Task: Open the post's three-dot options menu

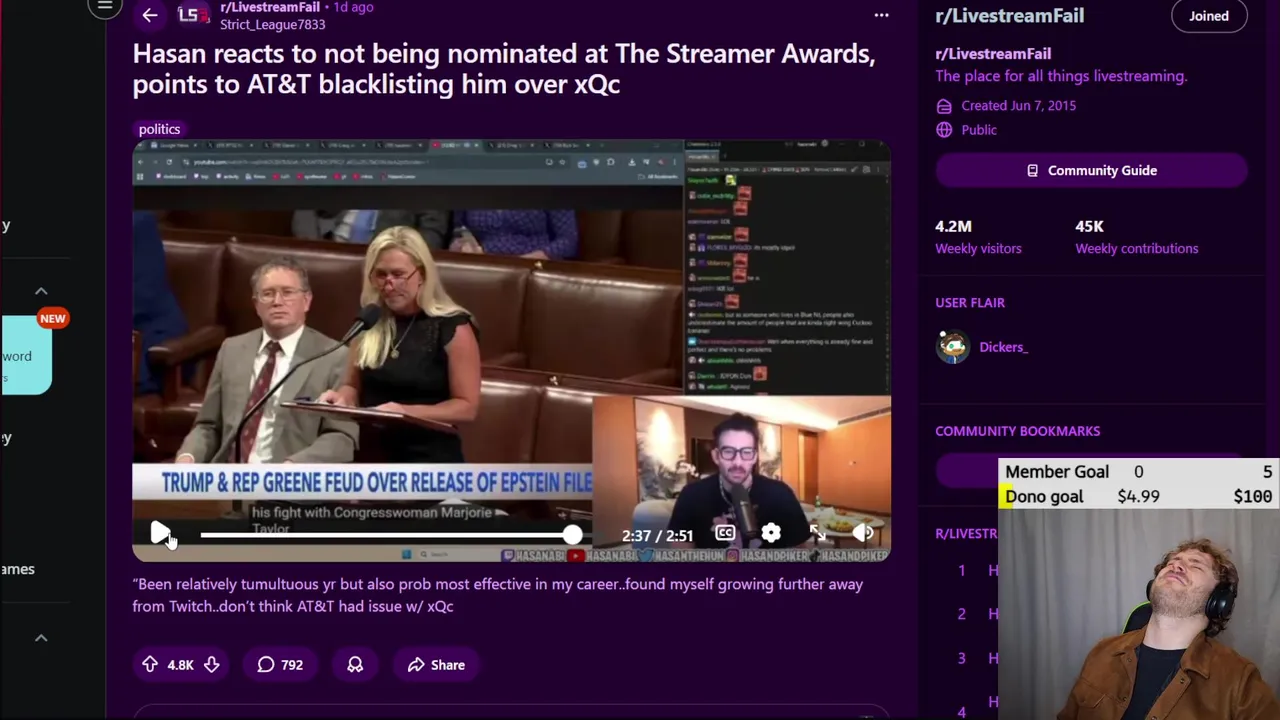Action: [881, 15]
